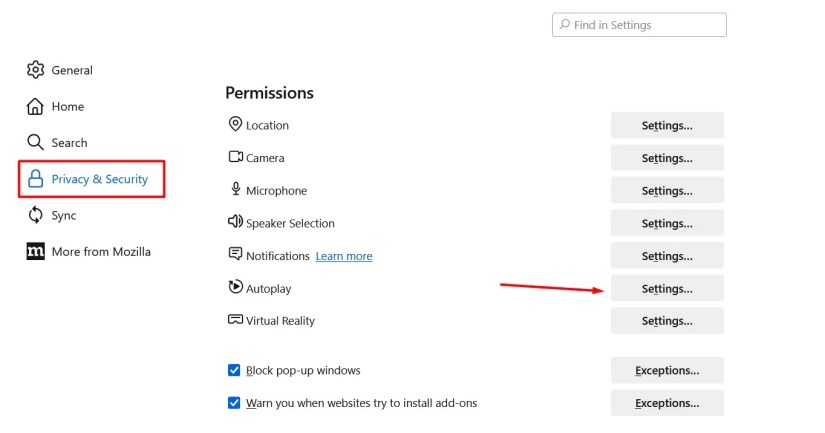This screenshot has width=825, height=433.
Task: Click the Location pin icon
Action: 235,124
